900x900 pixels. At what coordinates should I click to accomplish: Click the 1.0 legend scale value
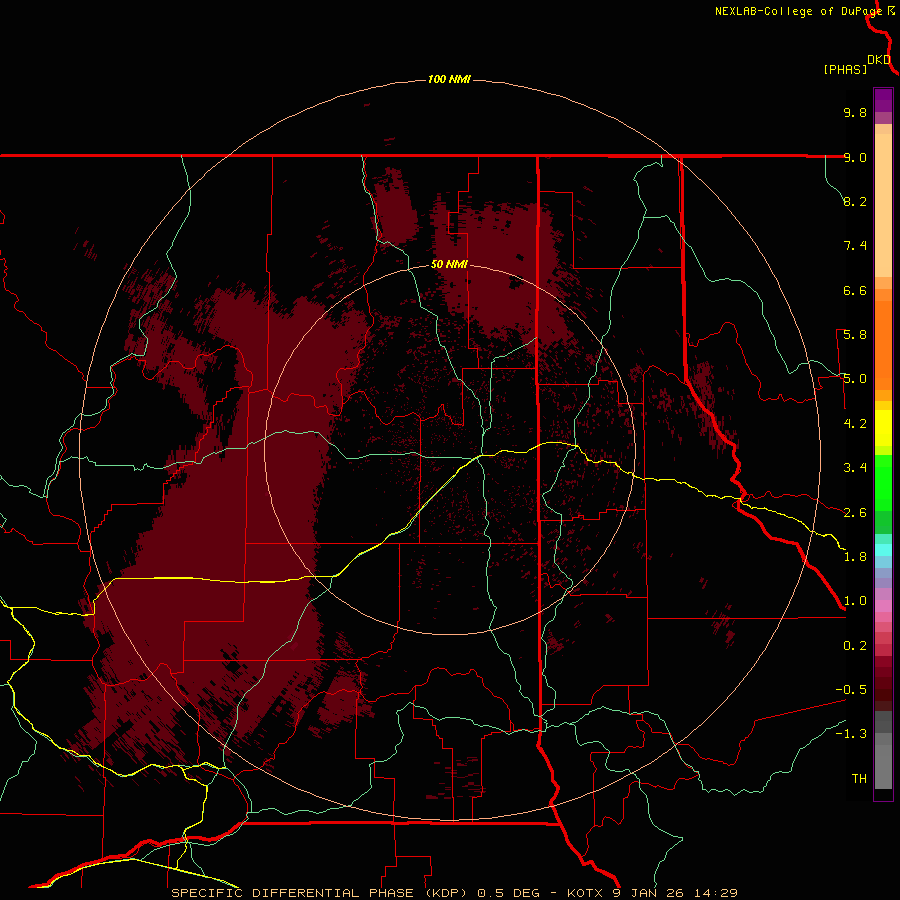(855, 601)
